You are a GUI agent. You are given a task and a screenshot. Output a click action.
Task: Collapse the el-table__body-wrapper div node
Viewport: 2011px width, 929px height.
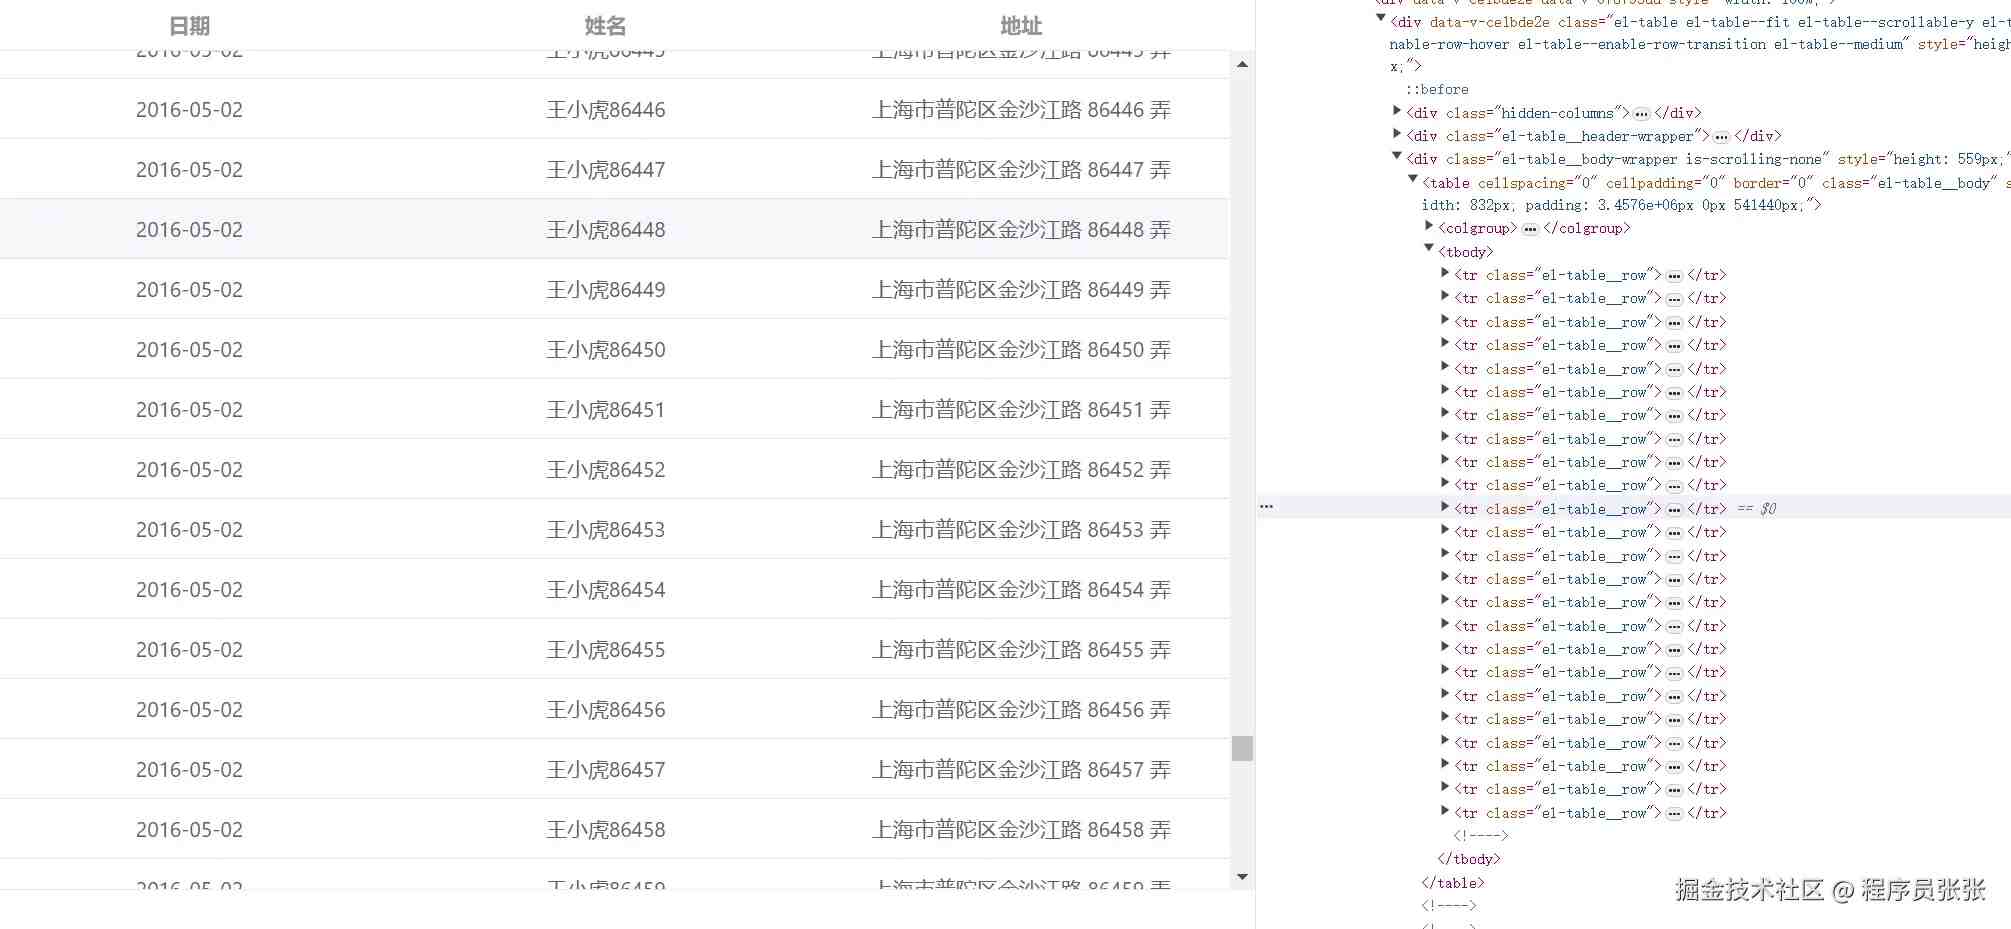[x=1397, y=156]
